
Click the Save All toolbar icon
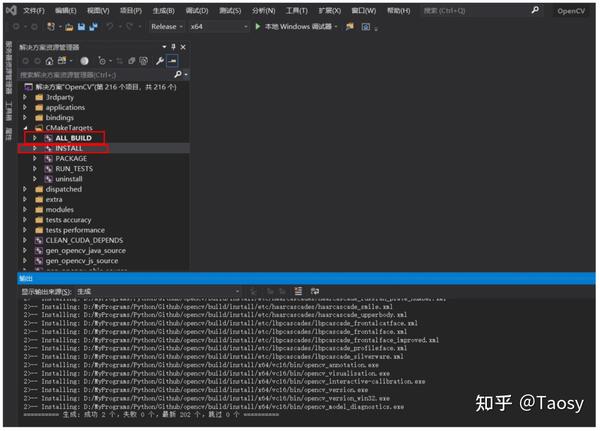(93, 26)
